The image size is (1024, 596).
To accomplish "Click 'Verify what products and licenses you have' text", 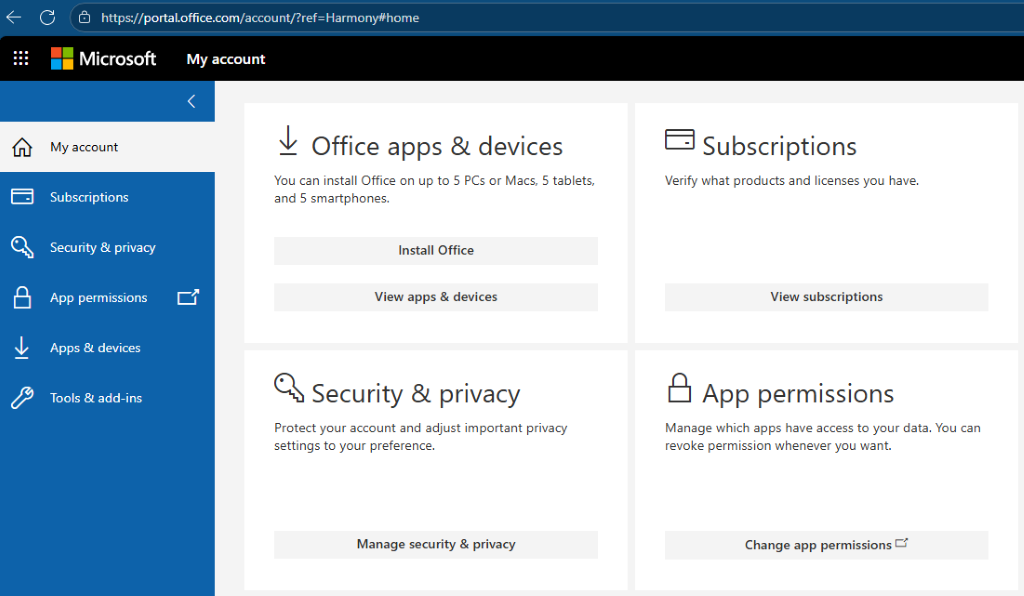I will [792, 181].
